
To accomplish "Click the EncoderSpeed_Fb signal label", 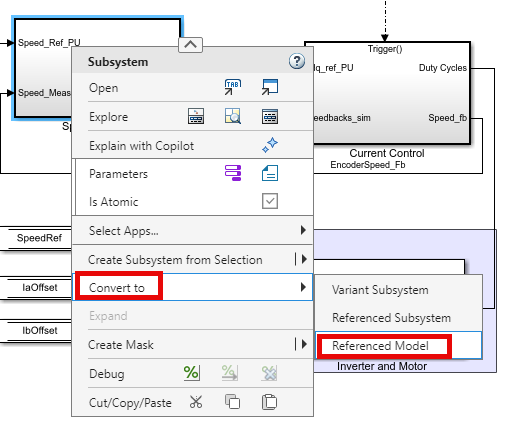I will coord(368,165).
